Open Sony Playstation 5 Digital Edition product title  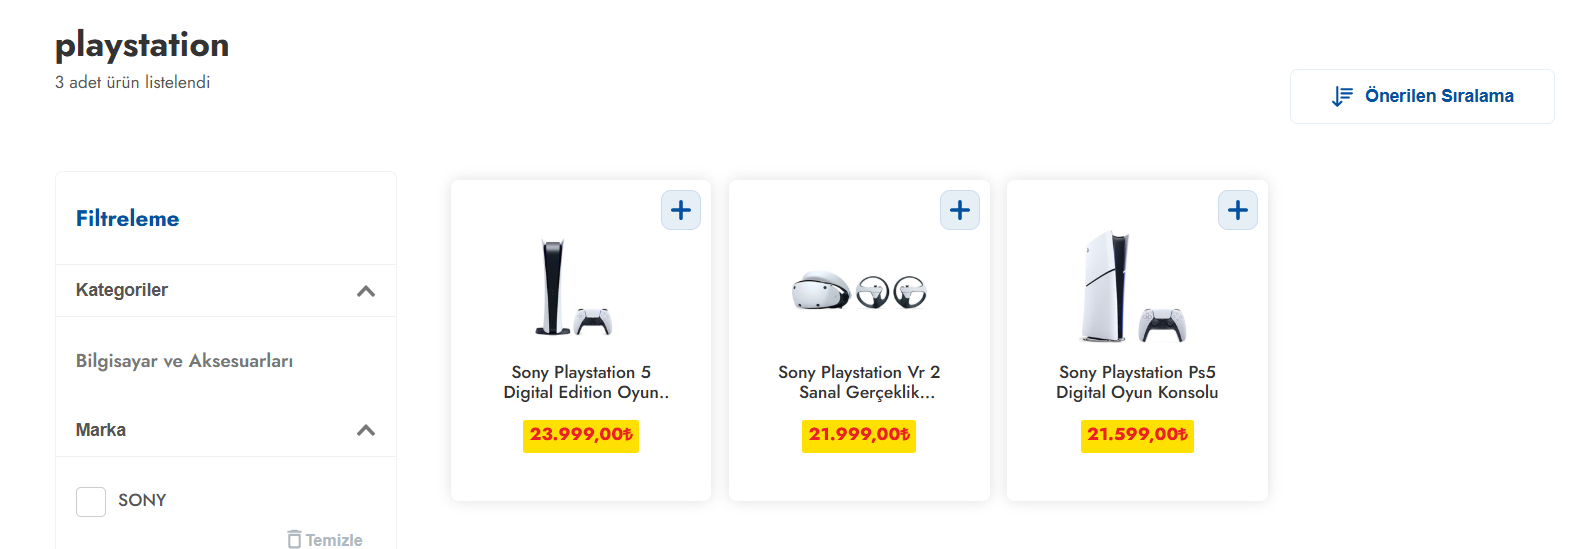tap(586, 382)
